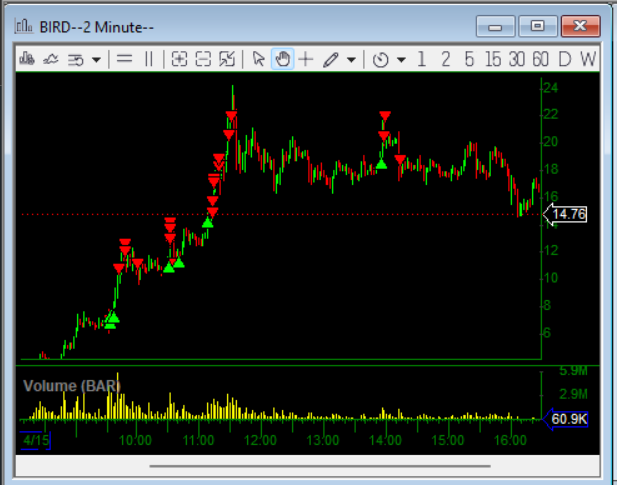Click the 14:00 time axis label

[x=385, y=440]
